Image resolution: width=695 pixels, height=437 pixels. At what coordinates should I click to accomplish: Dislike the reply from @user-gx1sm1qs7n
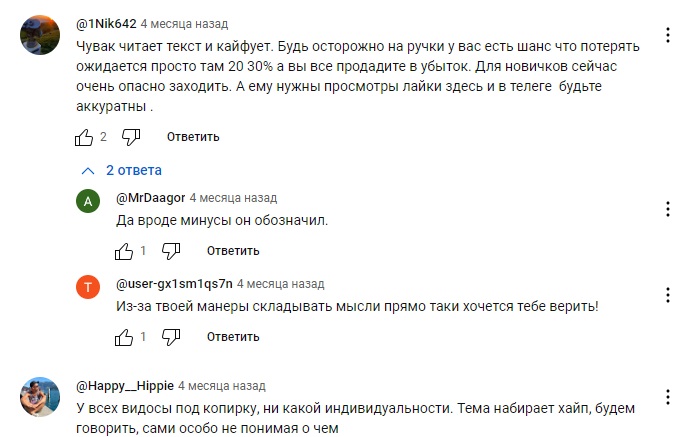pos(170,337)
